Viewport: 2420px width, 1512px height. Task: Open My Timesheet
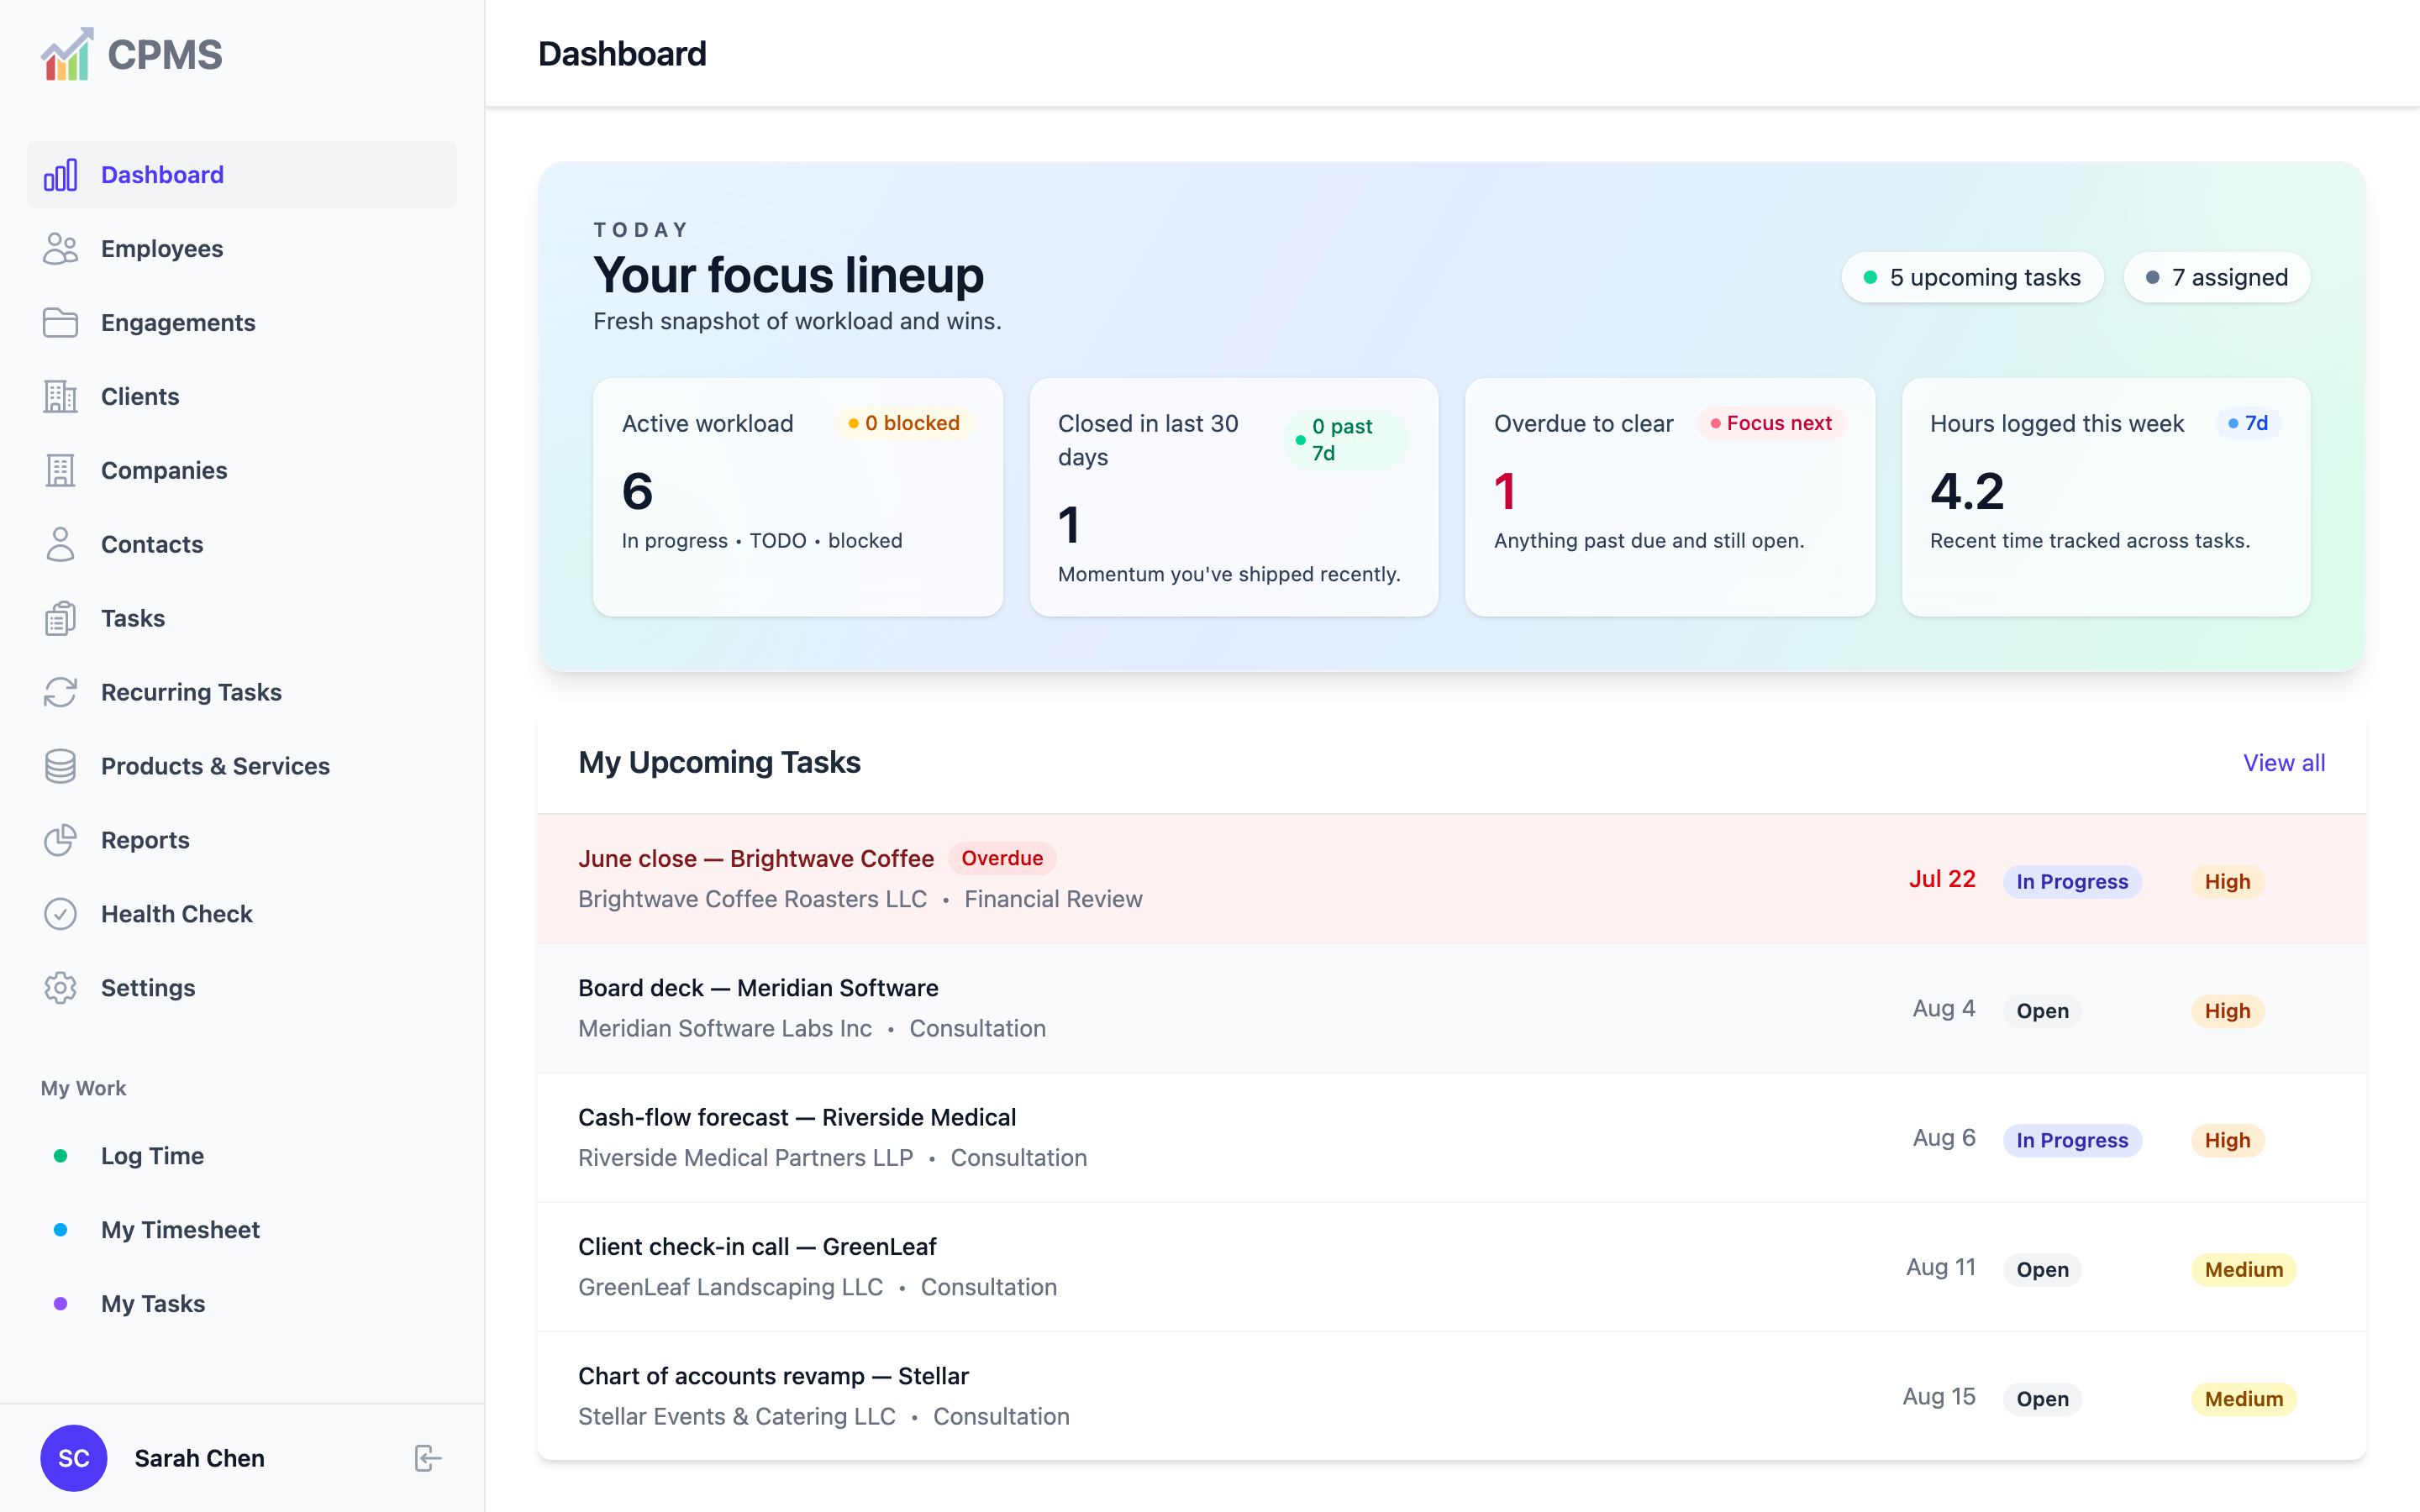(x=242, y=1231)
